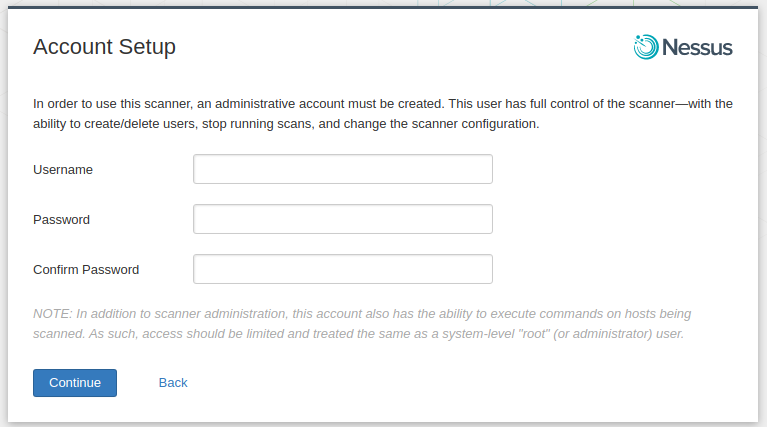
Task: Select the Confirm Password input field
Action: point(342,269)
